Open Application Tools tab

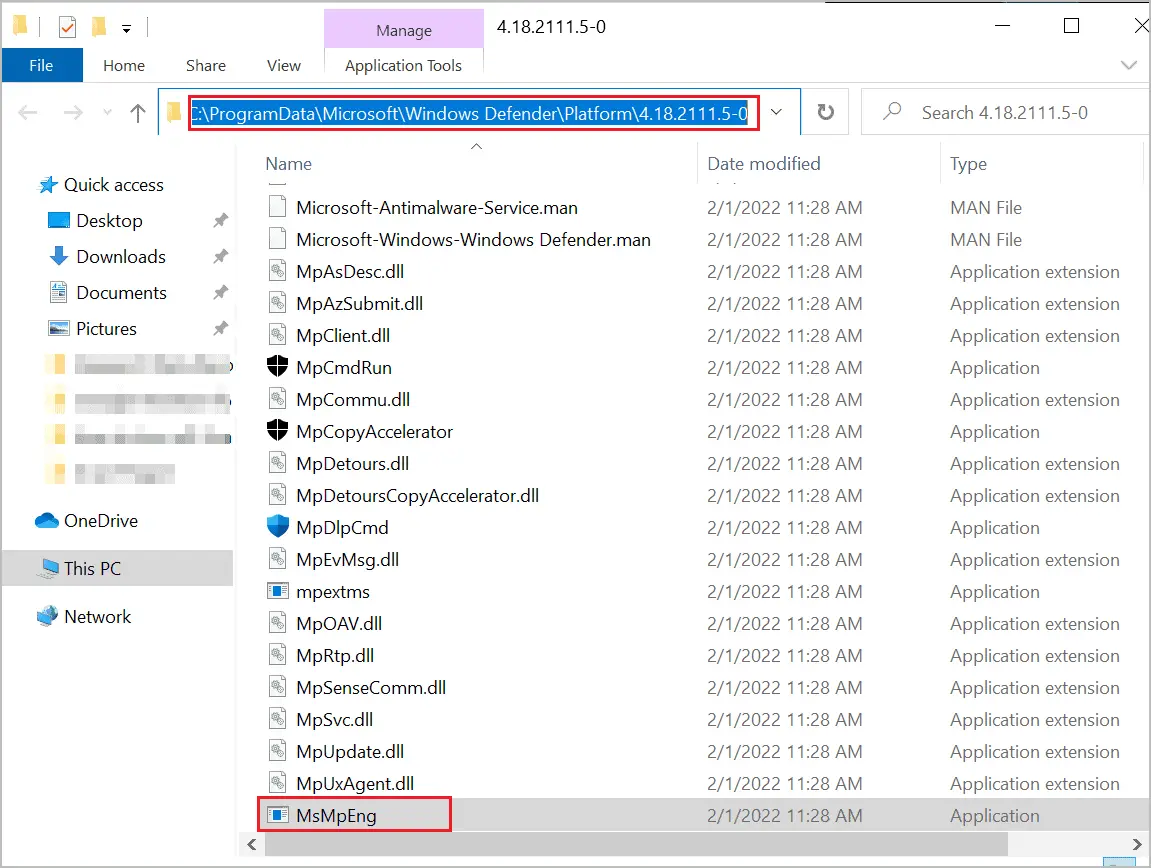pyautogui.click(x=404, y=65)
